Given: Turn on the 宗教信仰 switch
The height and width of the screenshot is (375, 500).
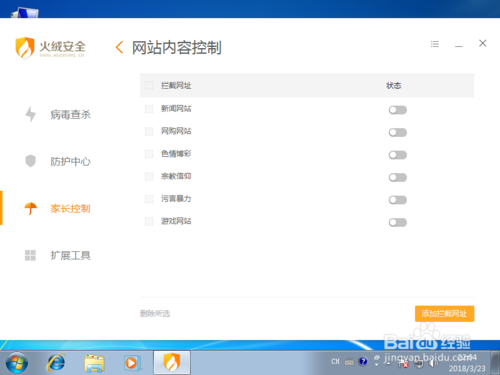Looking at the screenshot, I should [x=398, y=177].
